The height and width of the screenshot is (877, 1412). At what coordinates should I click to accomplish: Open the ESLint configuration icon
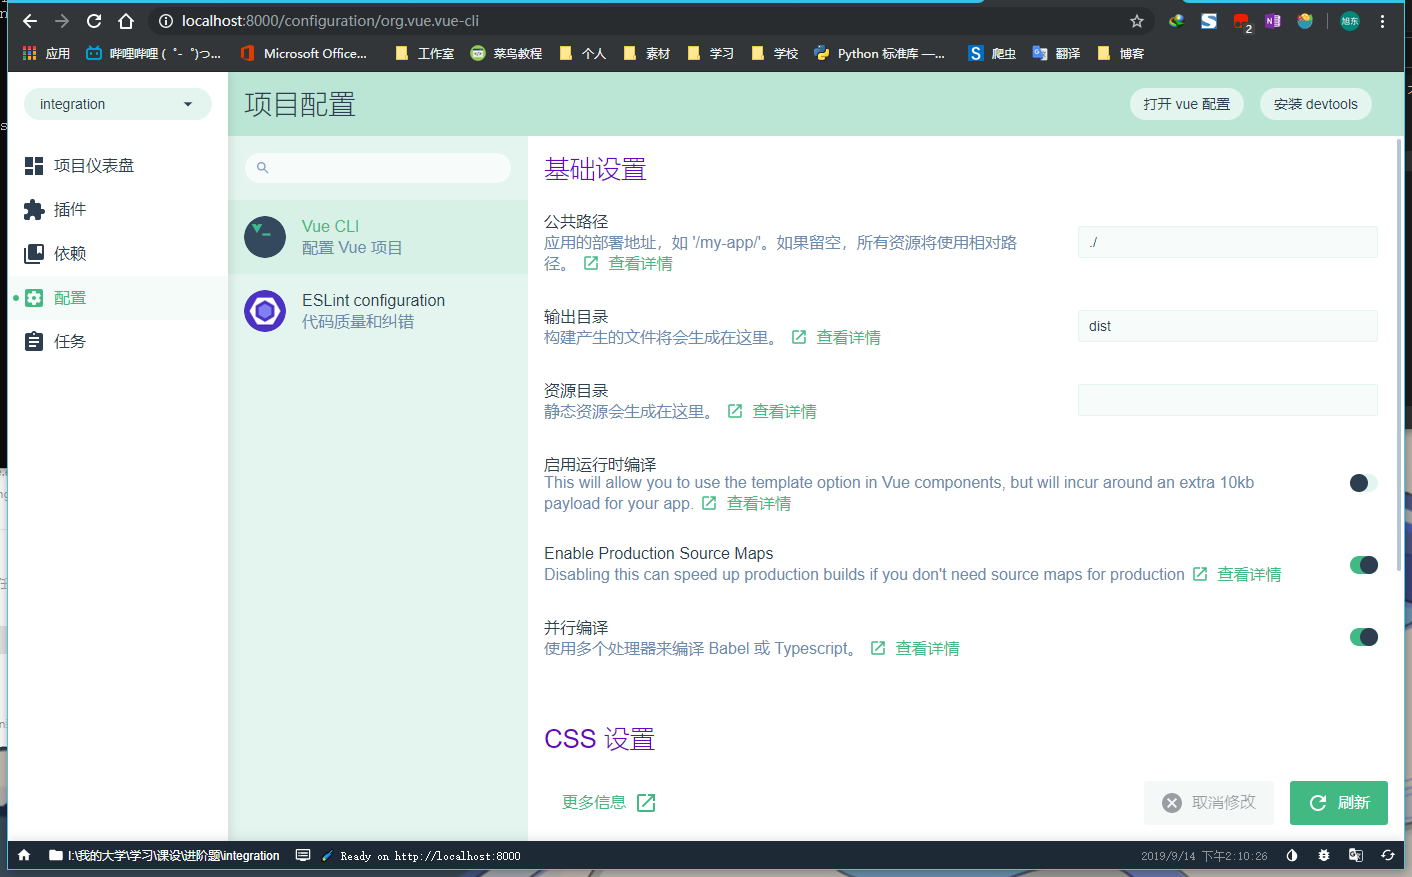click(264, 310)
